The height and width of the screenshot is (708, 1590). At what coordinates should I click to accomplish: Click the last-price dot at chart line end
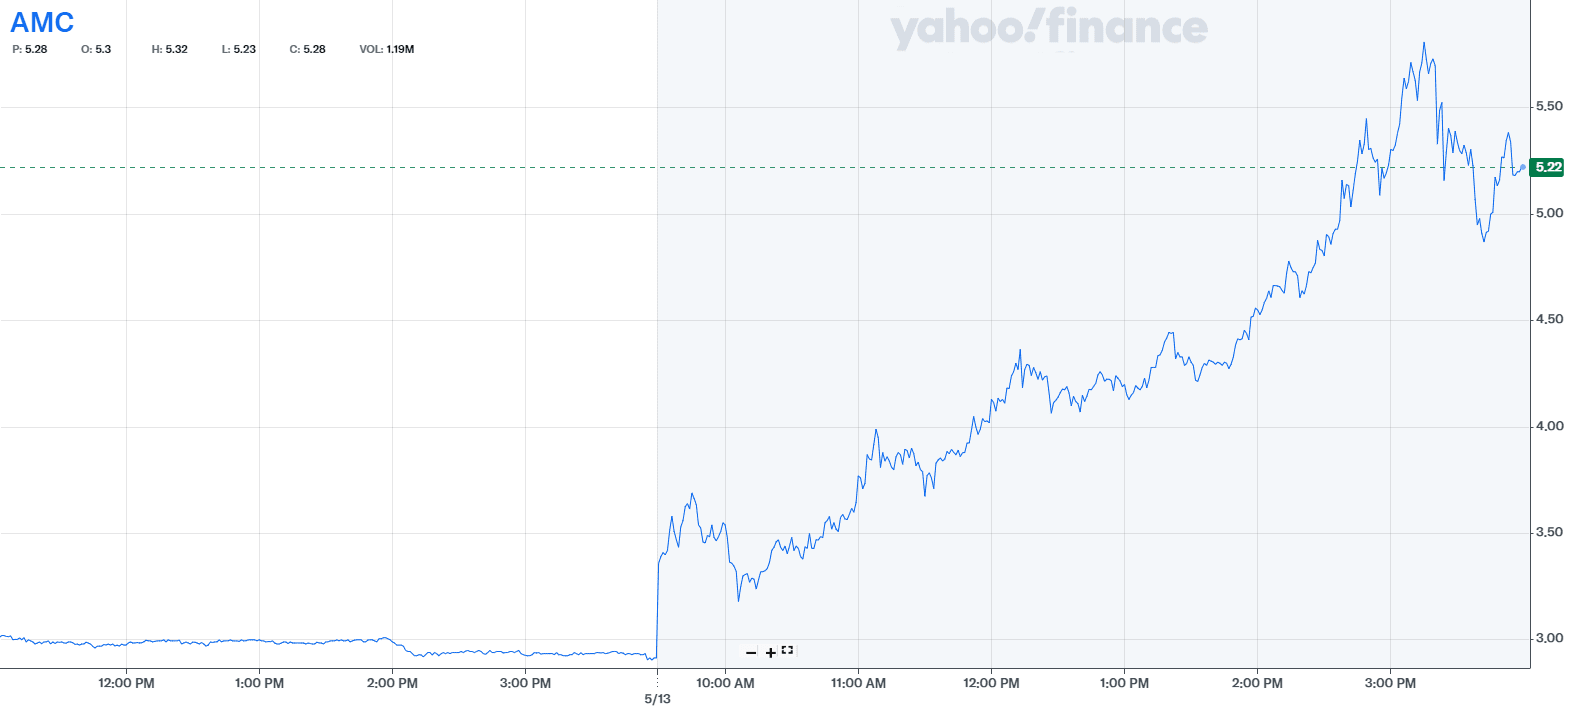click(1523, 167)
